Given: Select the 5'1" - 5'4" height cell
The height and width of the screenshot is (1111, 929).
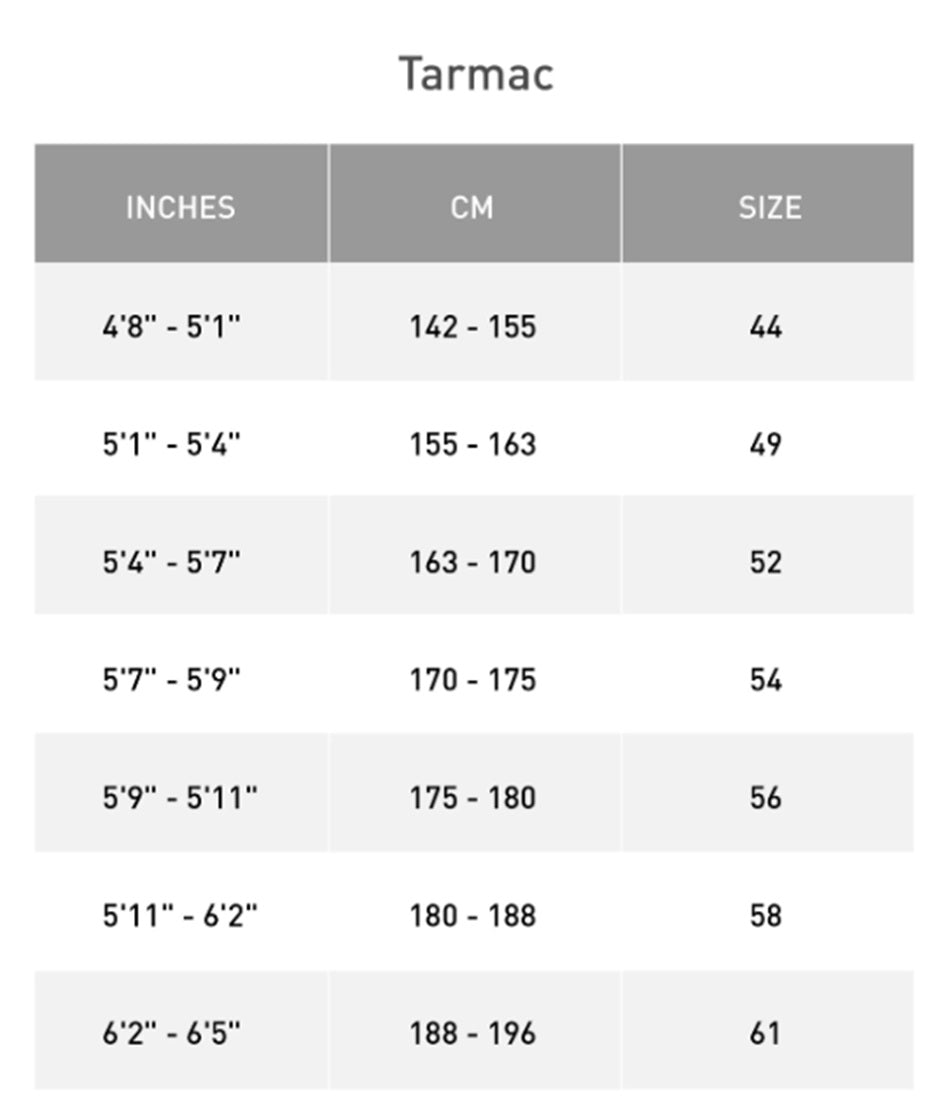Looking at the screenshot, I should (172, 444).
